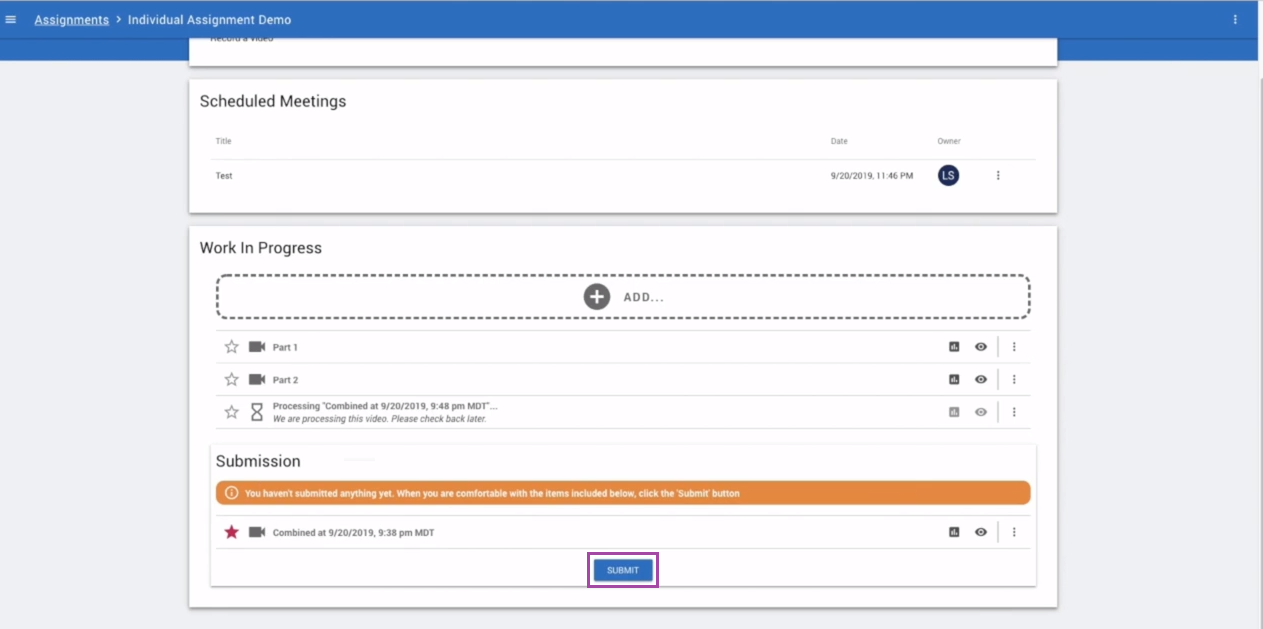
Task: Open options menu for Test meeting
Action: coord(998,175)
